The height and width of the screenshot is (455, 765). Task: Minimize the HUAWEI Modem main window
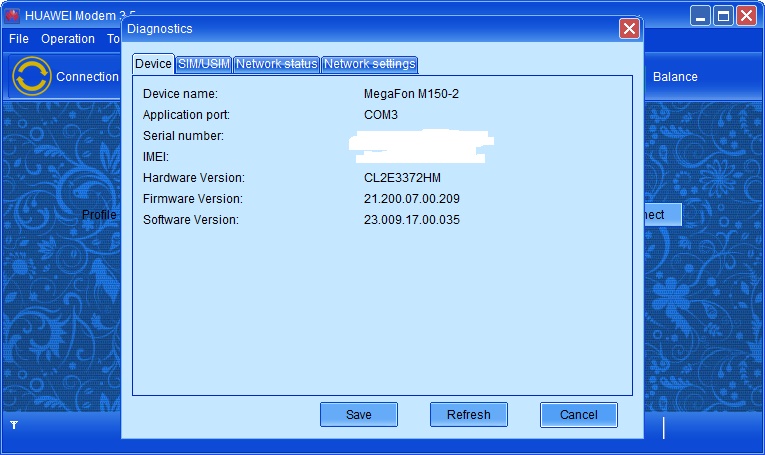(x=700, y=16)
